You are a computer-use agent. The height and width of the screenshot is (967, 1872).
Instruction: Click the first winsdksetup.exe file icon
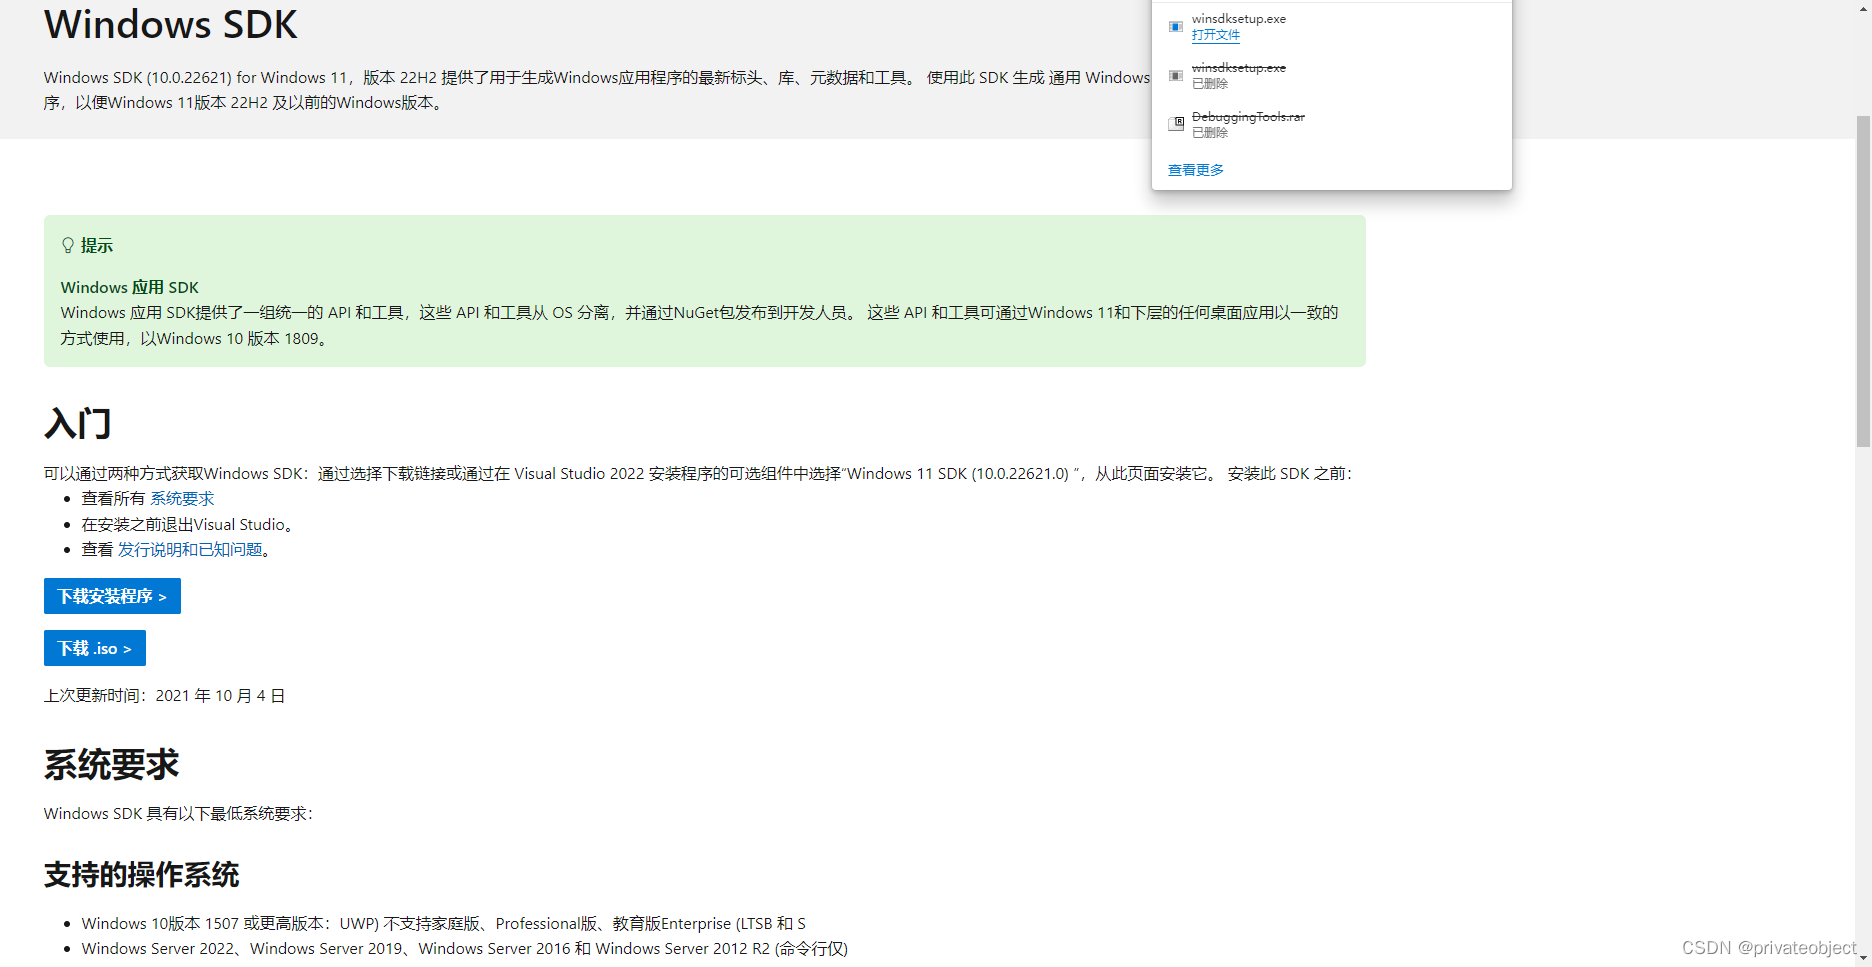(1176, 27)
